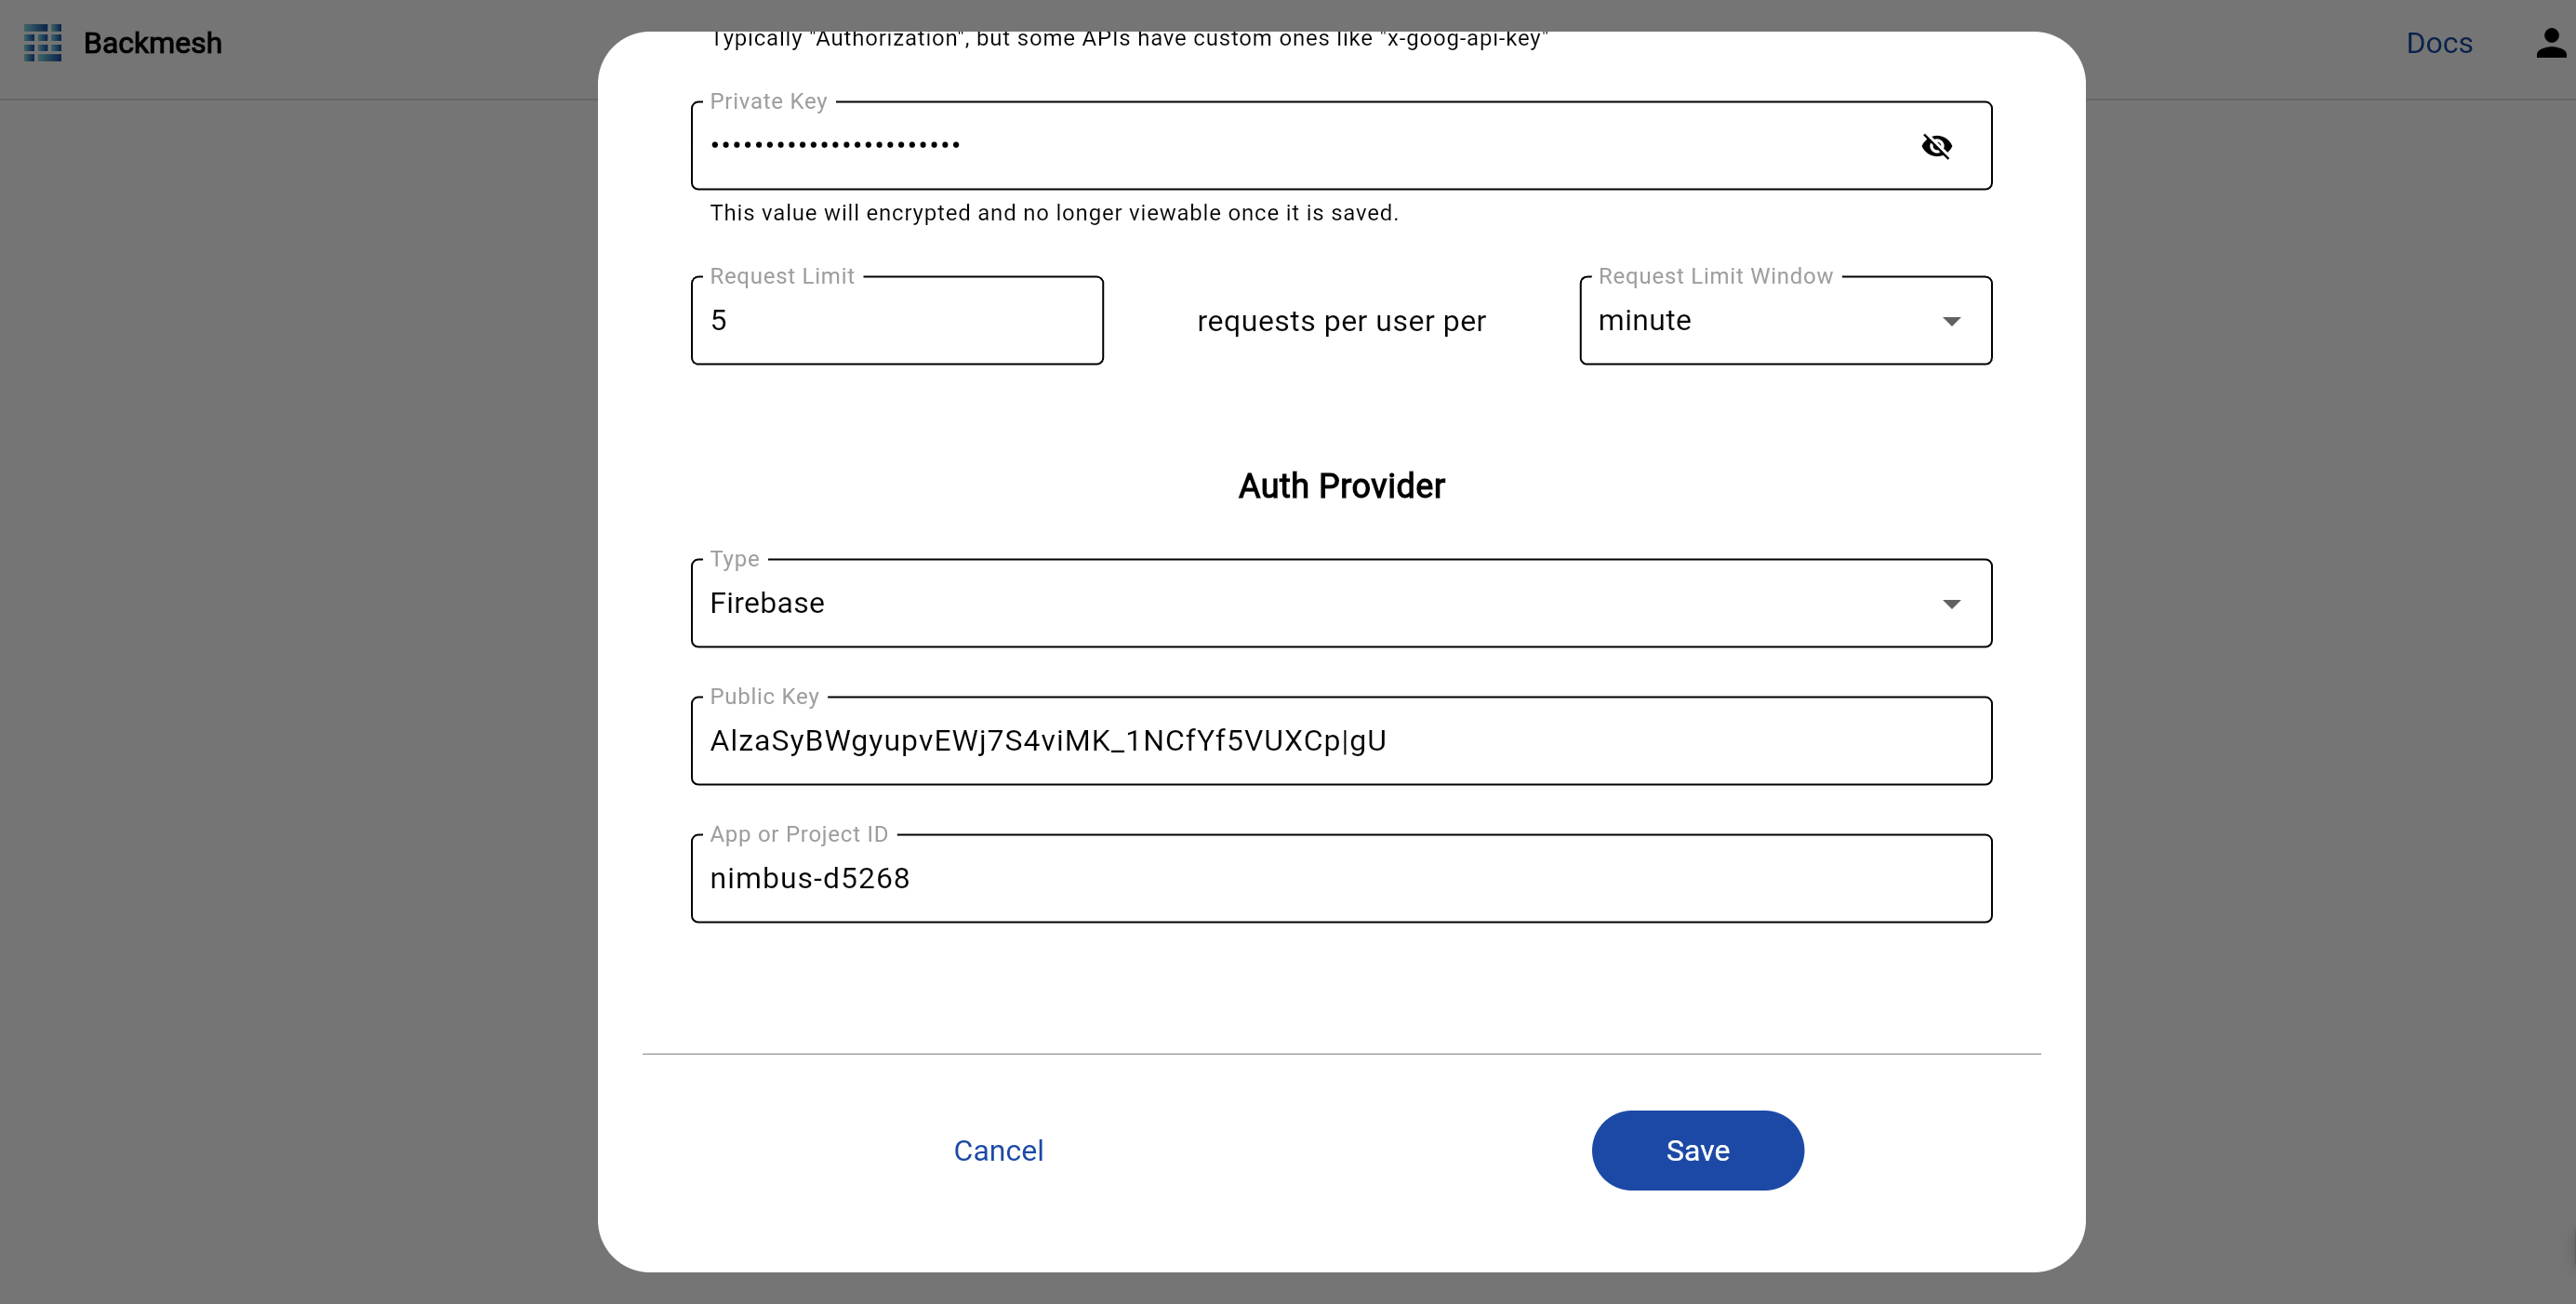Click the App or Project ID field
The width and height of the screenshot is (2576, 1304).
click(1340, 878)
